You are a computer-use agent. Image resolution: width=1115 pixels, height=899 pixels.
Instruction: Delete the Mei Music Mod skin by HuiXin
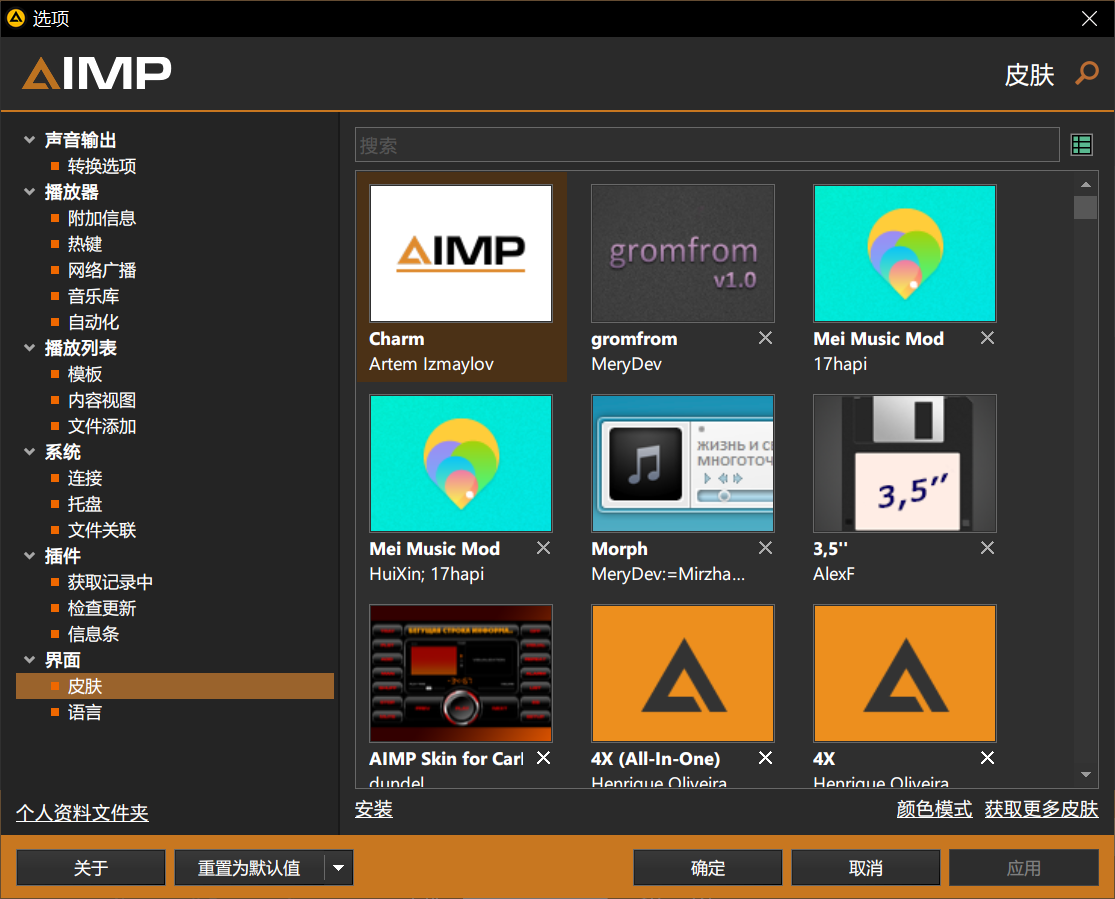click(543, 548)
